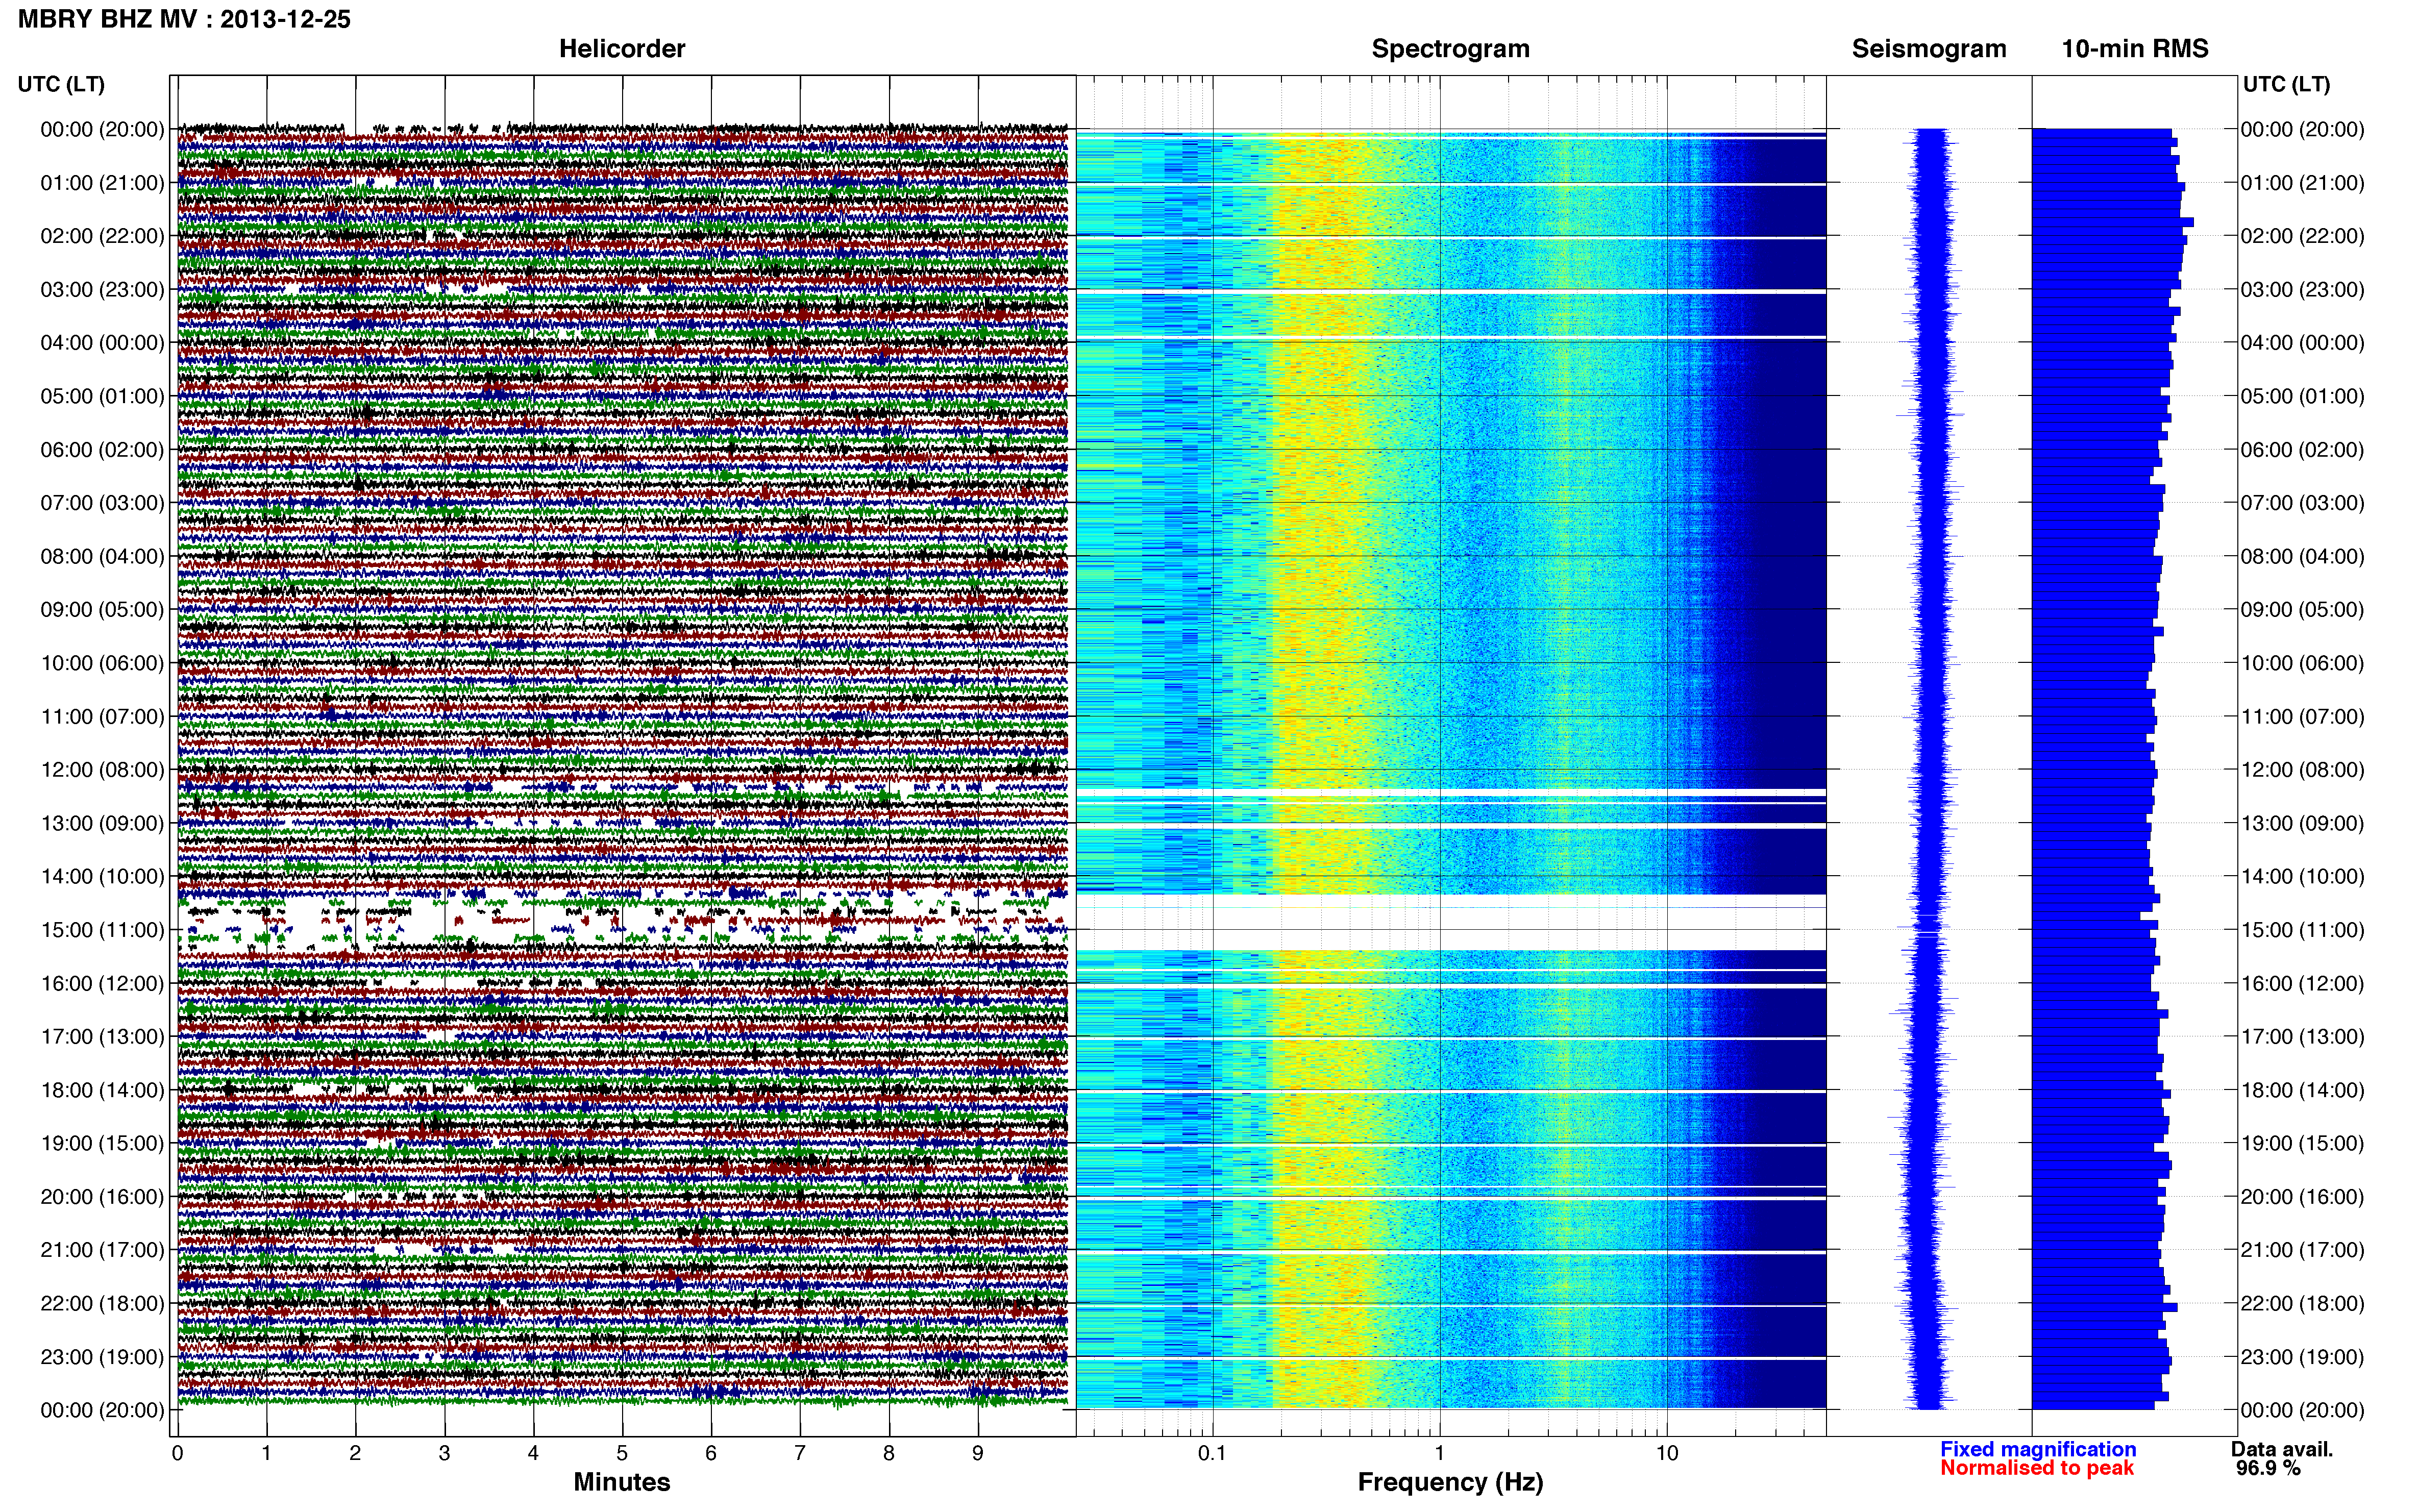Screen dimensions: 2419x1512
Task: Click minute tick label 7
Action: tap(800, 1453)
